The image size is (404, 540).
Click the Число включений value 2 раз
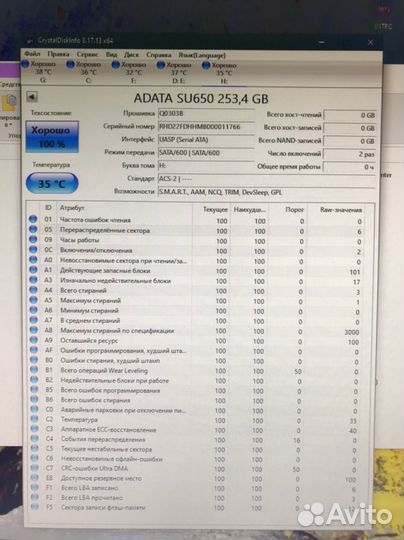tap(350, 154)
